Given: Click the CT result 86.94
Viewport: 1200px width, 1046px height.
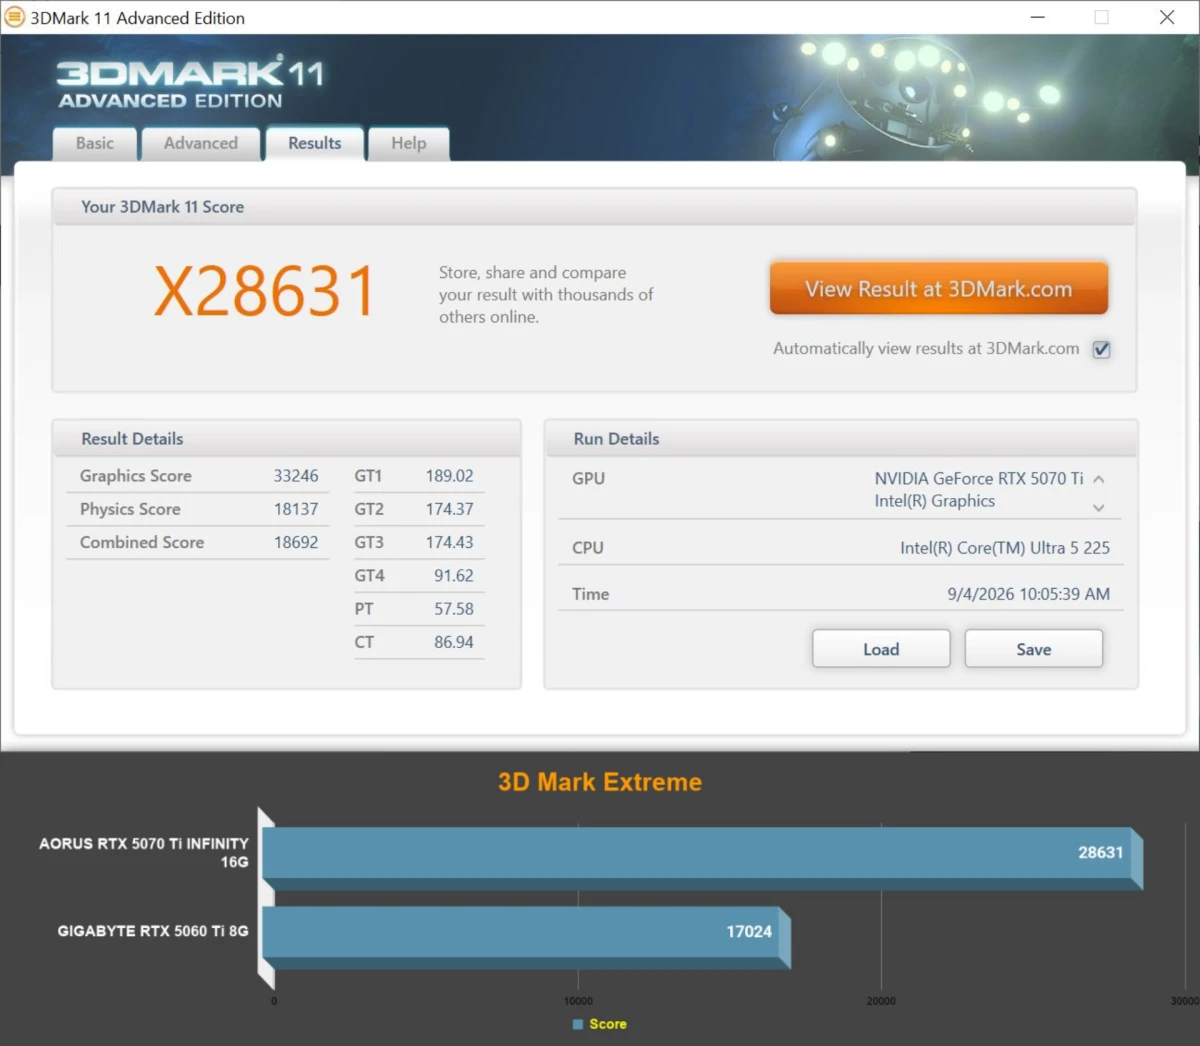Looking at the screenshot, I should 454,642.
